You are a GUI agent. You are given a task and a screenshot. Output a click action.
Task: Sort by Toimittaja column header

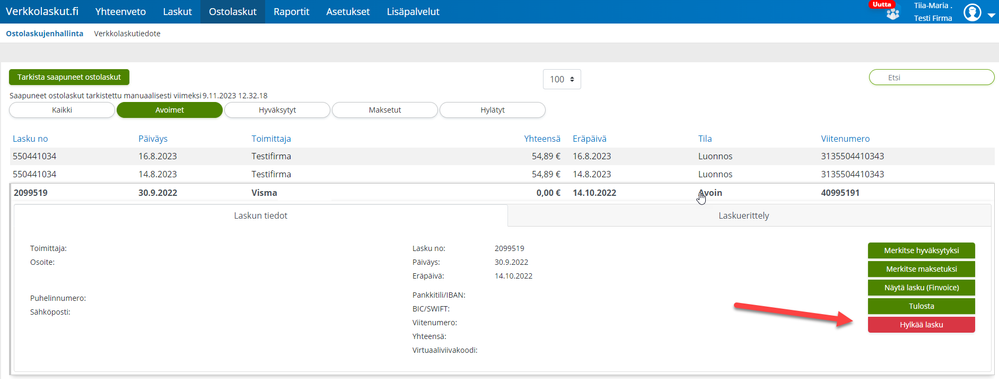coord(271,139)
